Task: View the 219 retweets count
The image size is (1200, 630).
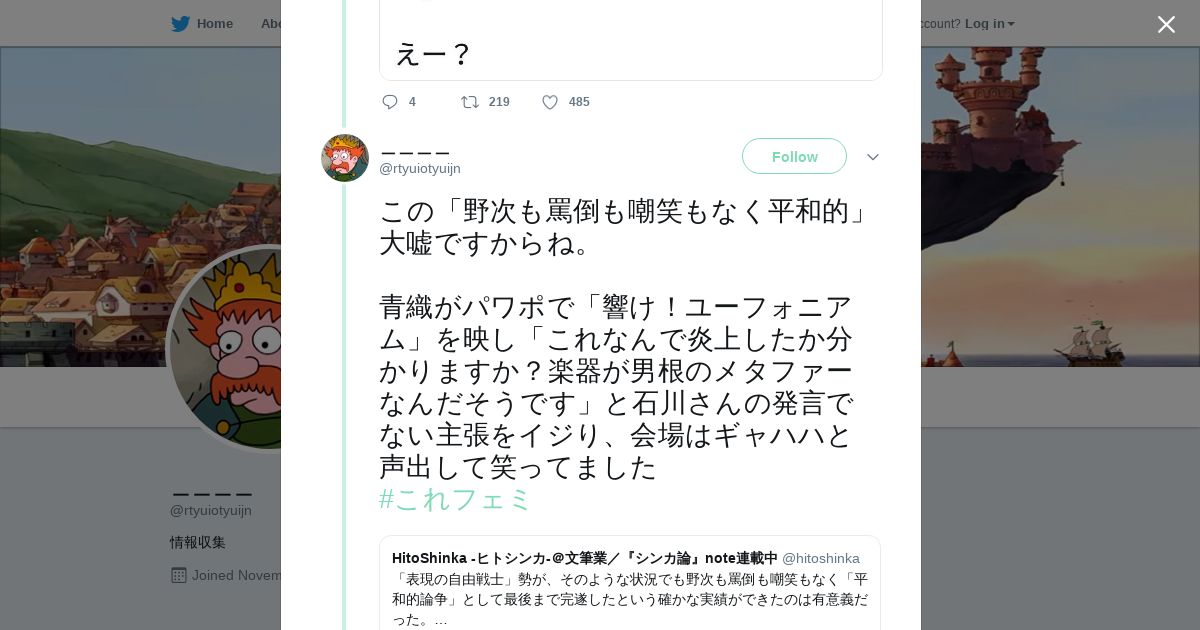Action: [499, 102]
